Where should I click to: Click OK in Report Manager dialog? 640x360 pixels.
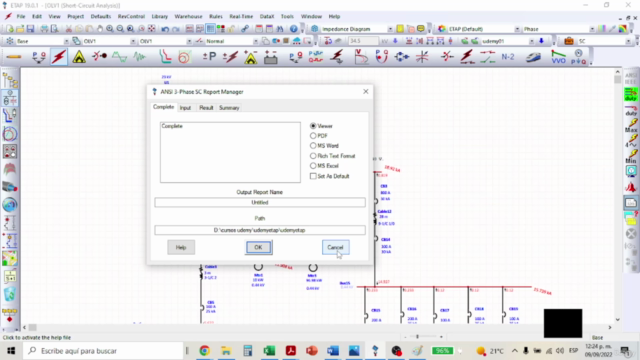[x=258, y=247]
